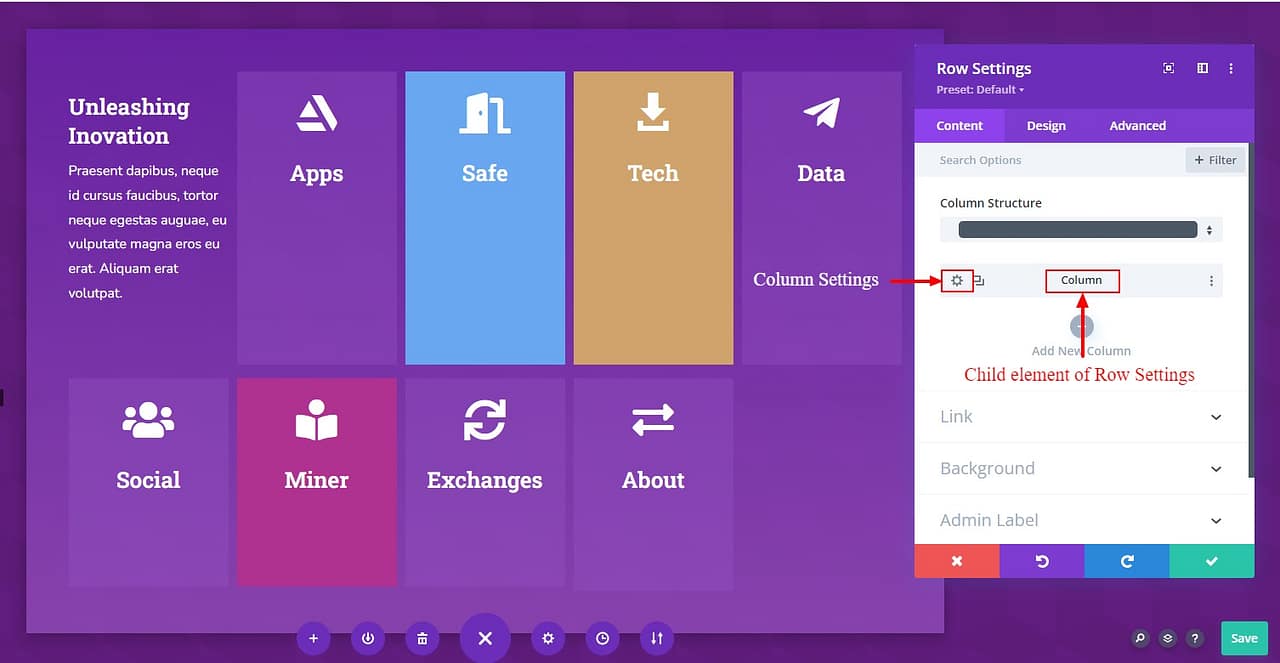The height and width of the screenshot is (663, 1280).
Task: Switch to the Advanced tab
Action: point(1137,126)
